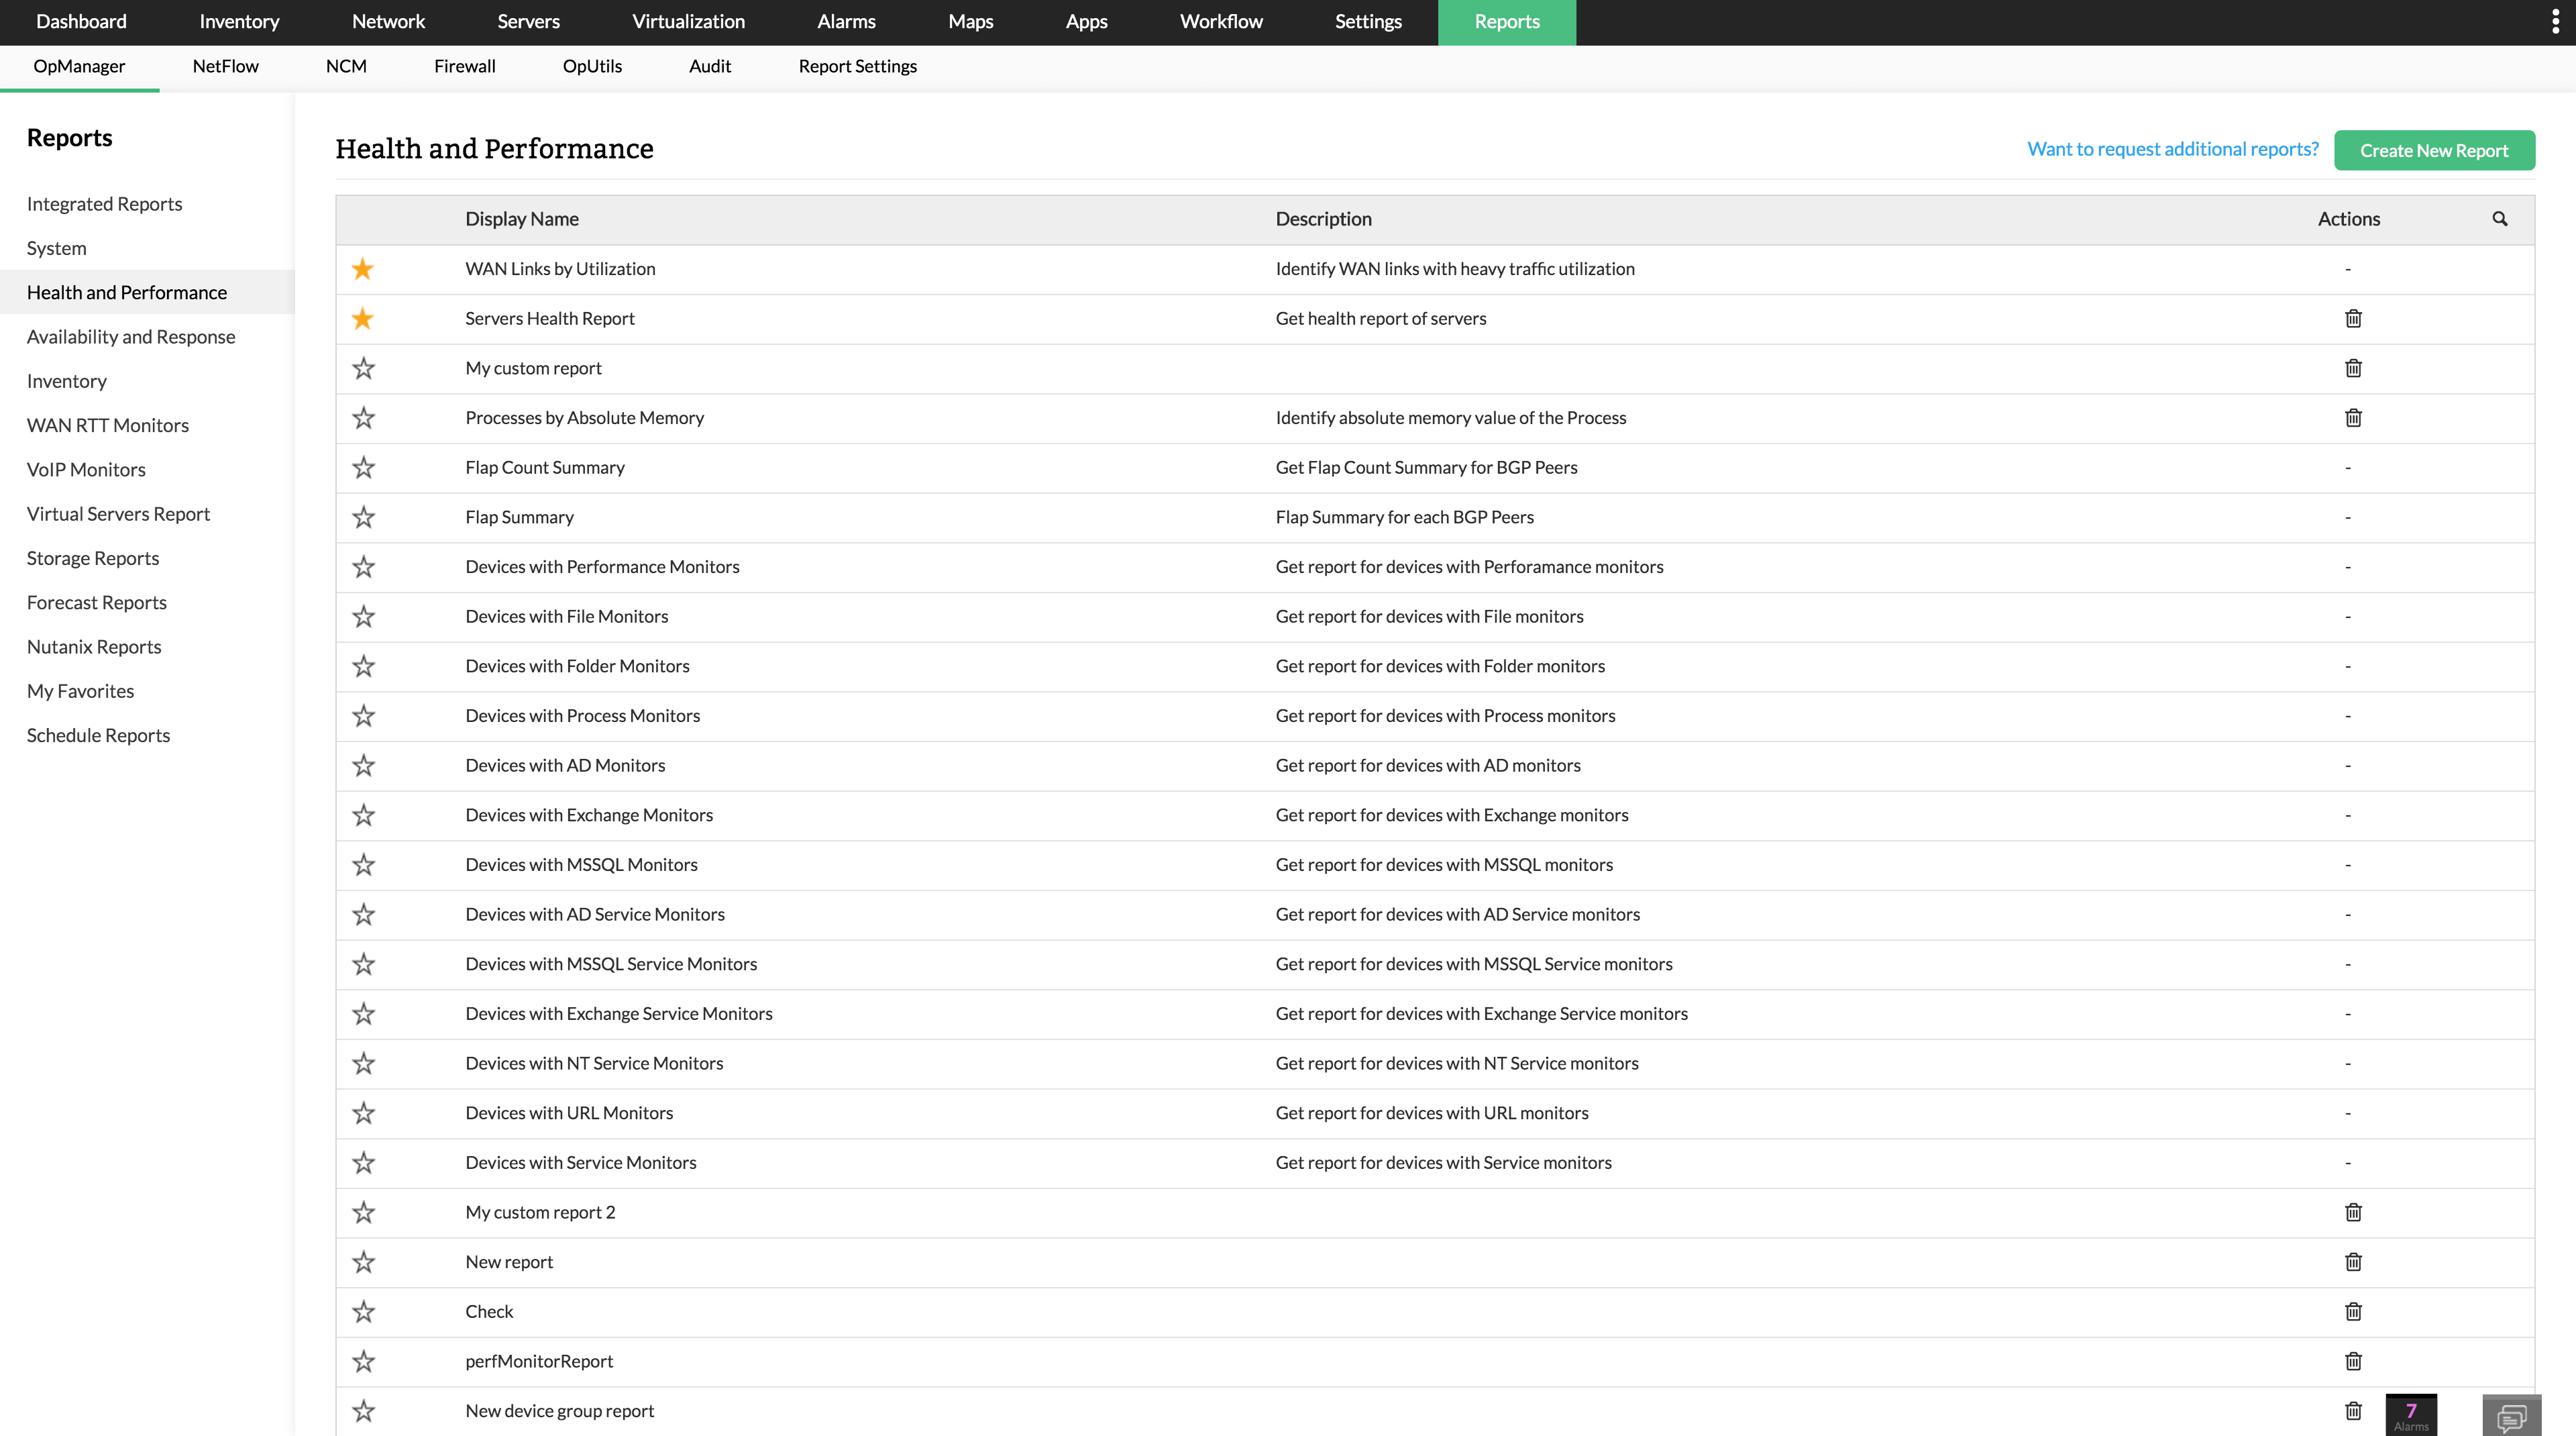Delete the perfMonitorReport
The width and height of the screenshot is (2576, 1436).
pos(2353,1361)
